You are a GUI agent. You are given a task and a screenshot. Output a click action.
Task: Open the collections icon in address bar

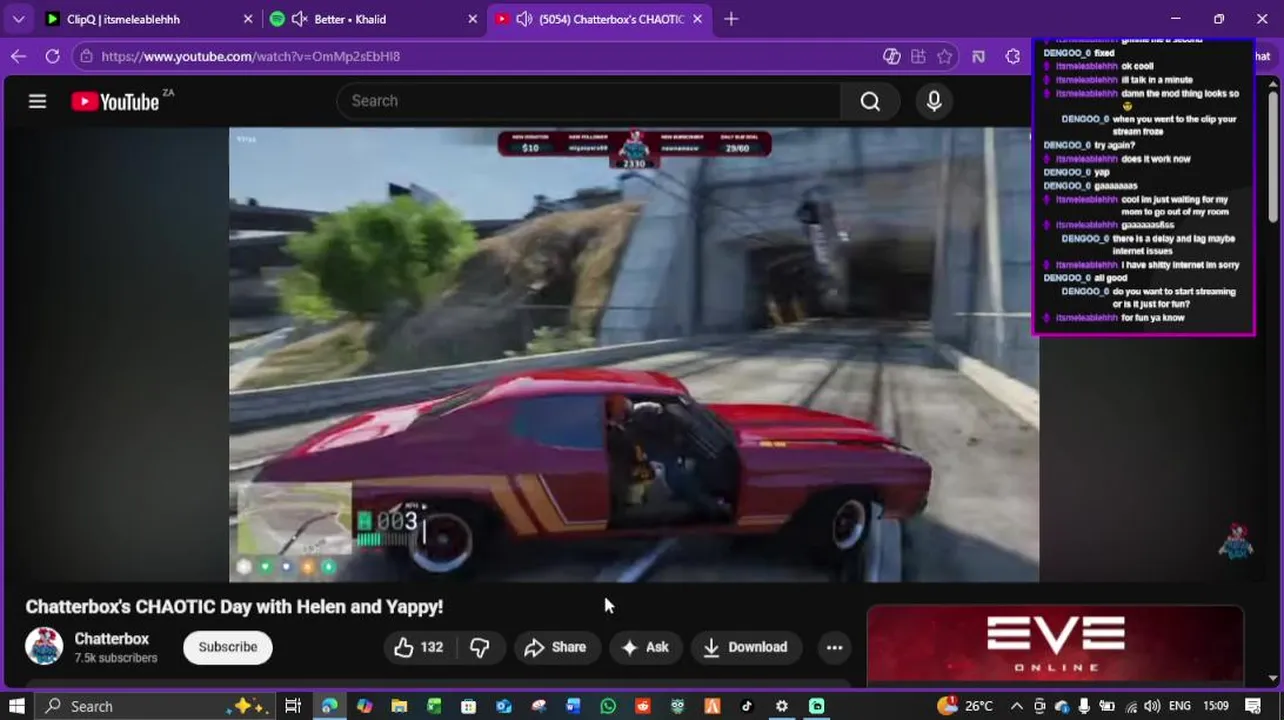pos(918,57)
